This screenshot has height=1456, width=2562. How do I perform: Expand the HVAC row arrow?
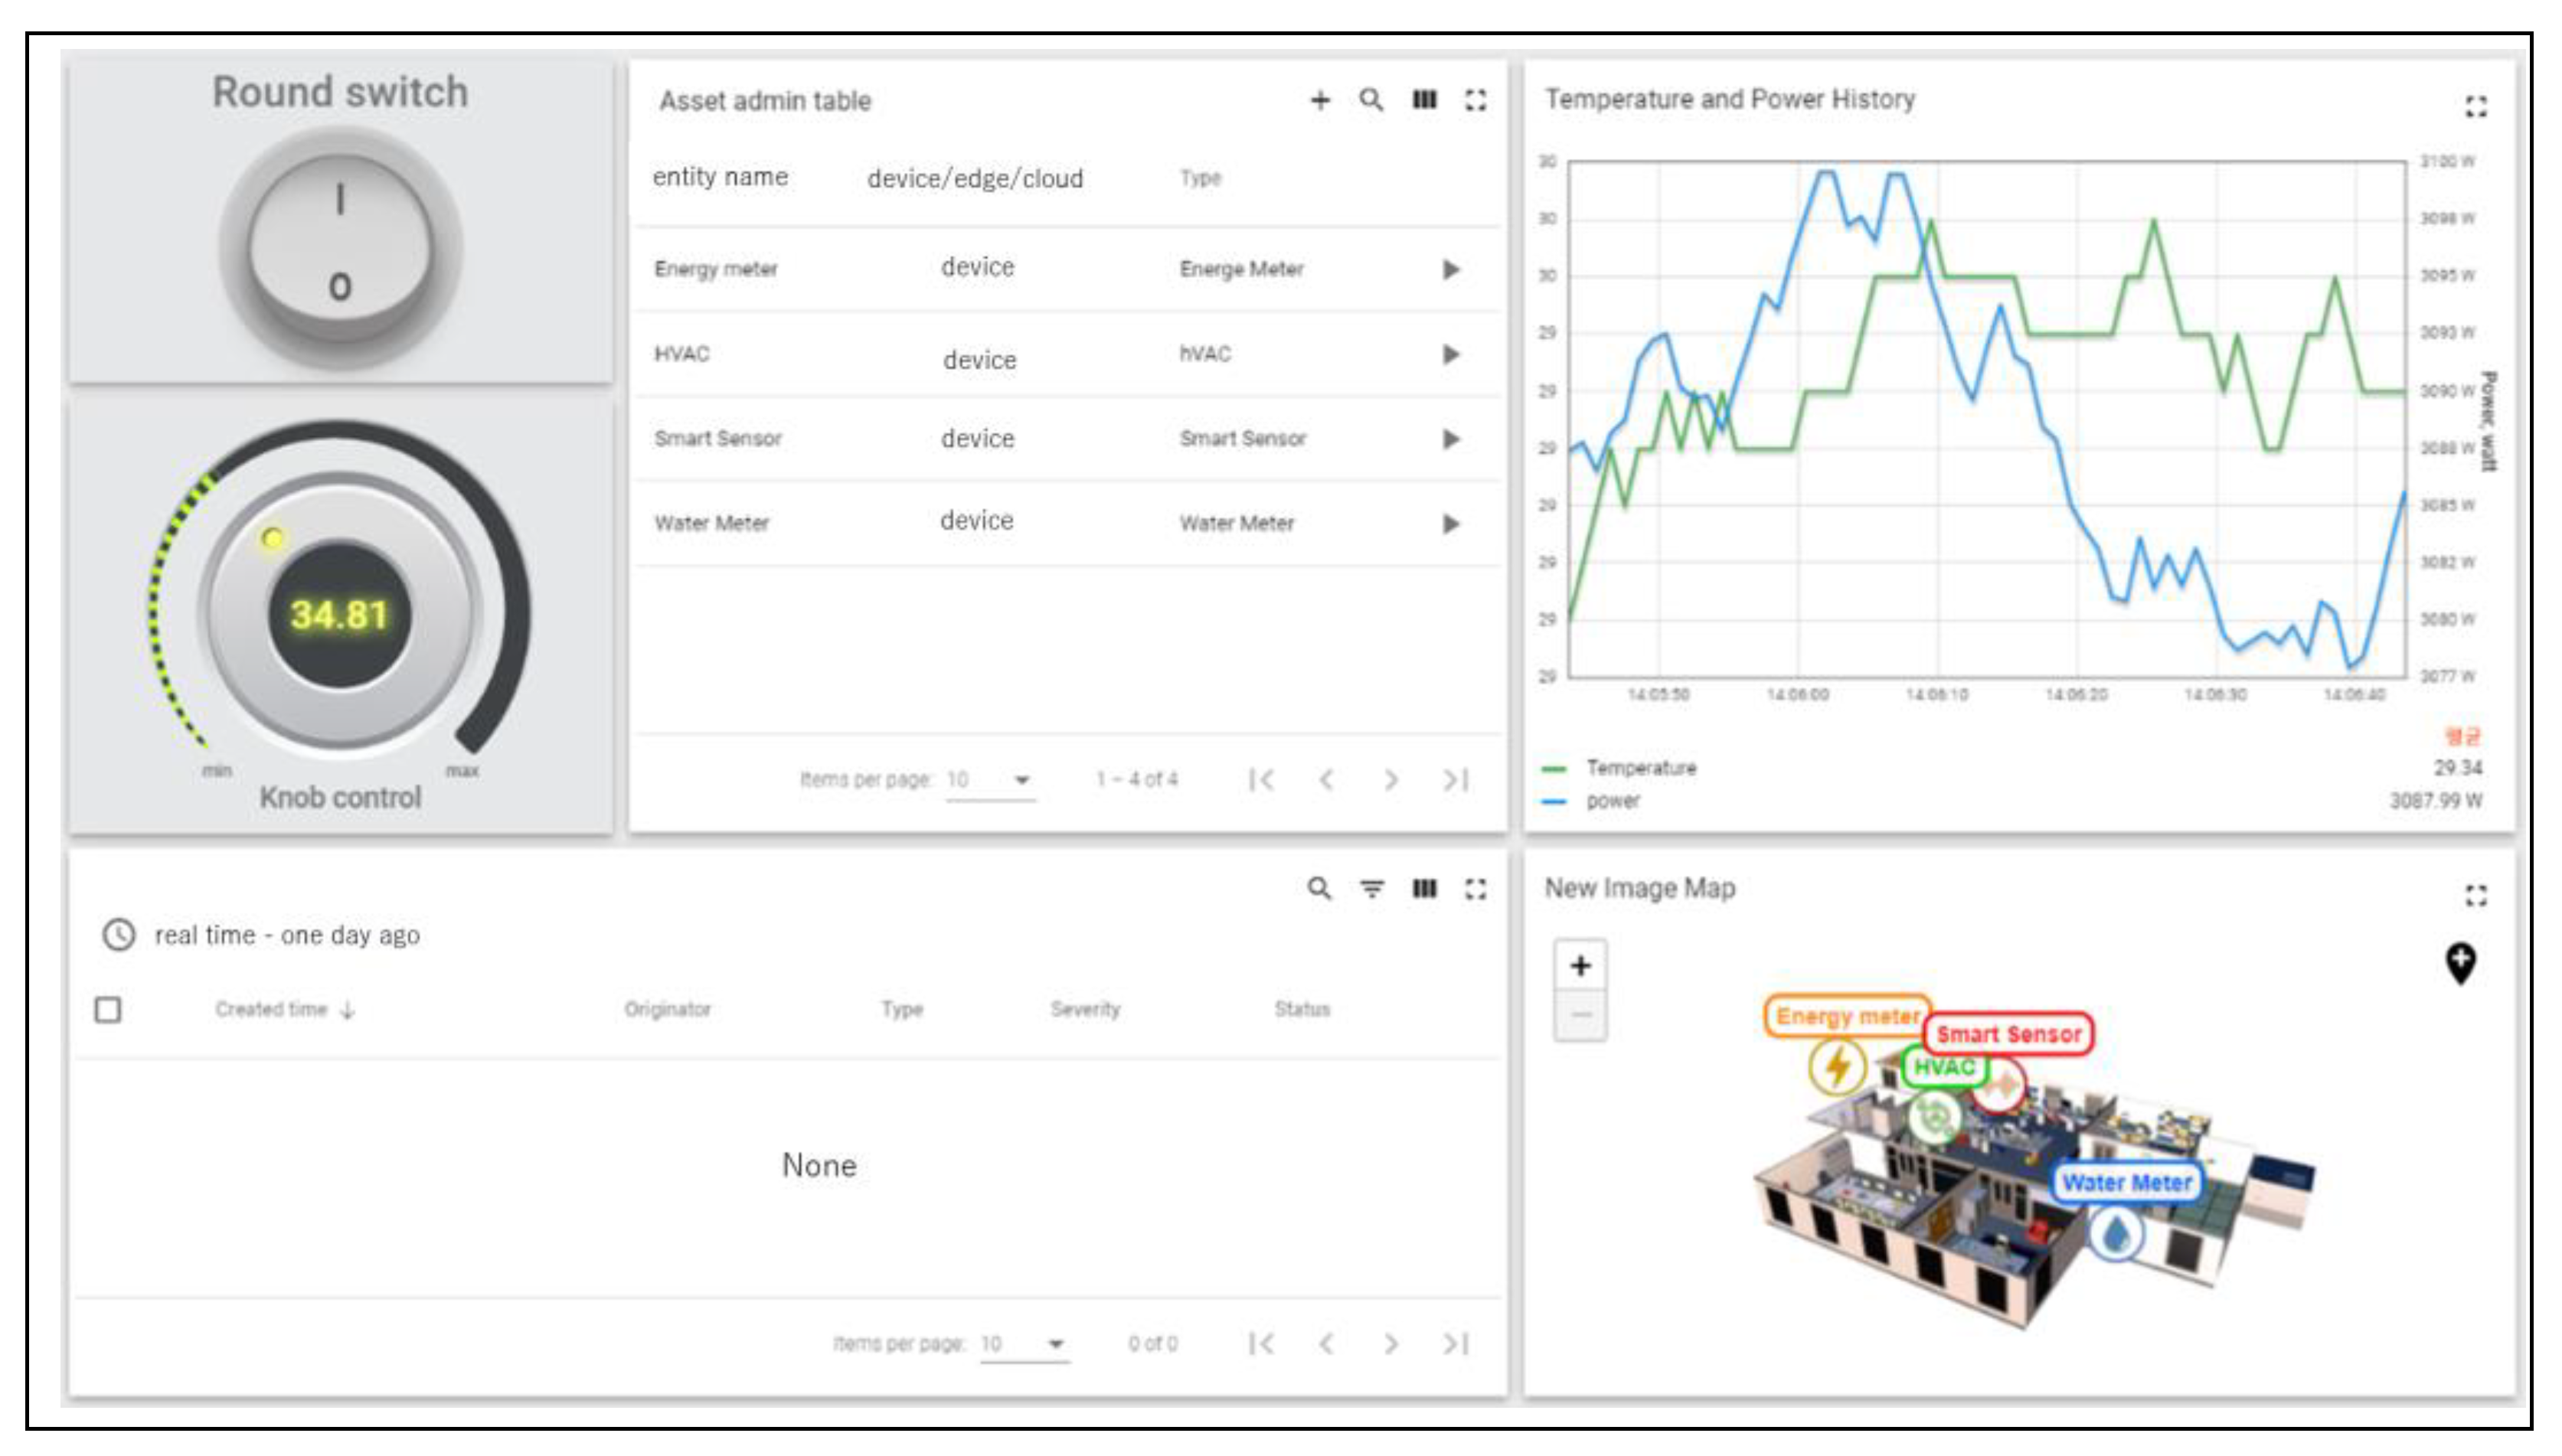(1451, 354)
